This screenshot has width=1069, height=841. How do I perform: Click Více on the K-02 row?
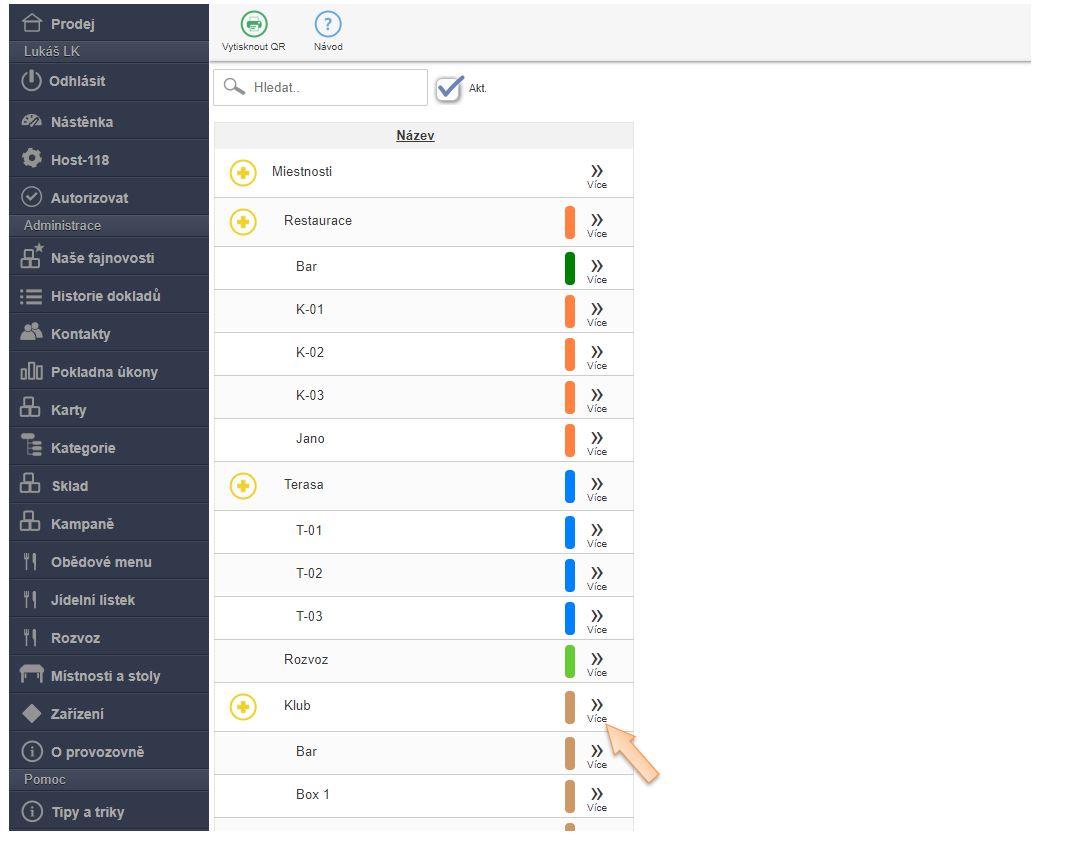click(x=597, y=355)
